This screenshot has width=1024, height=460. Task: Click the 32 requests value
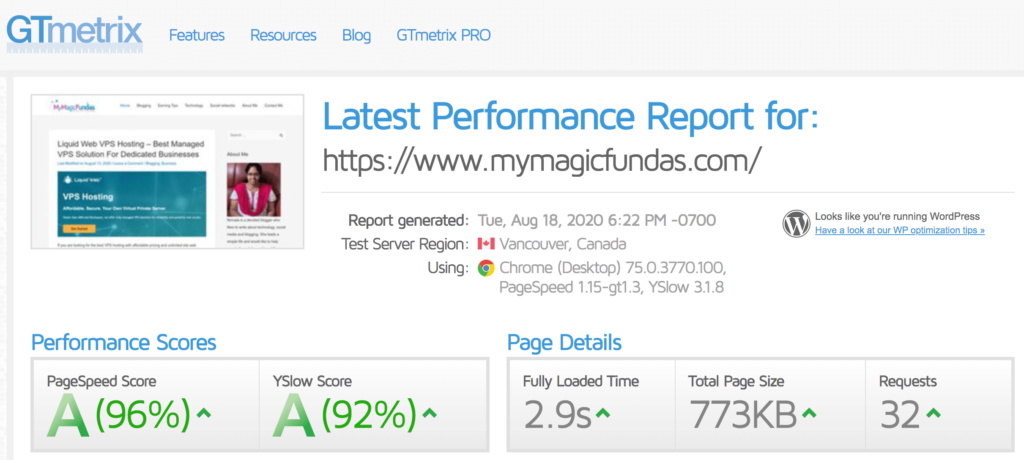[900, 416]
